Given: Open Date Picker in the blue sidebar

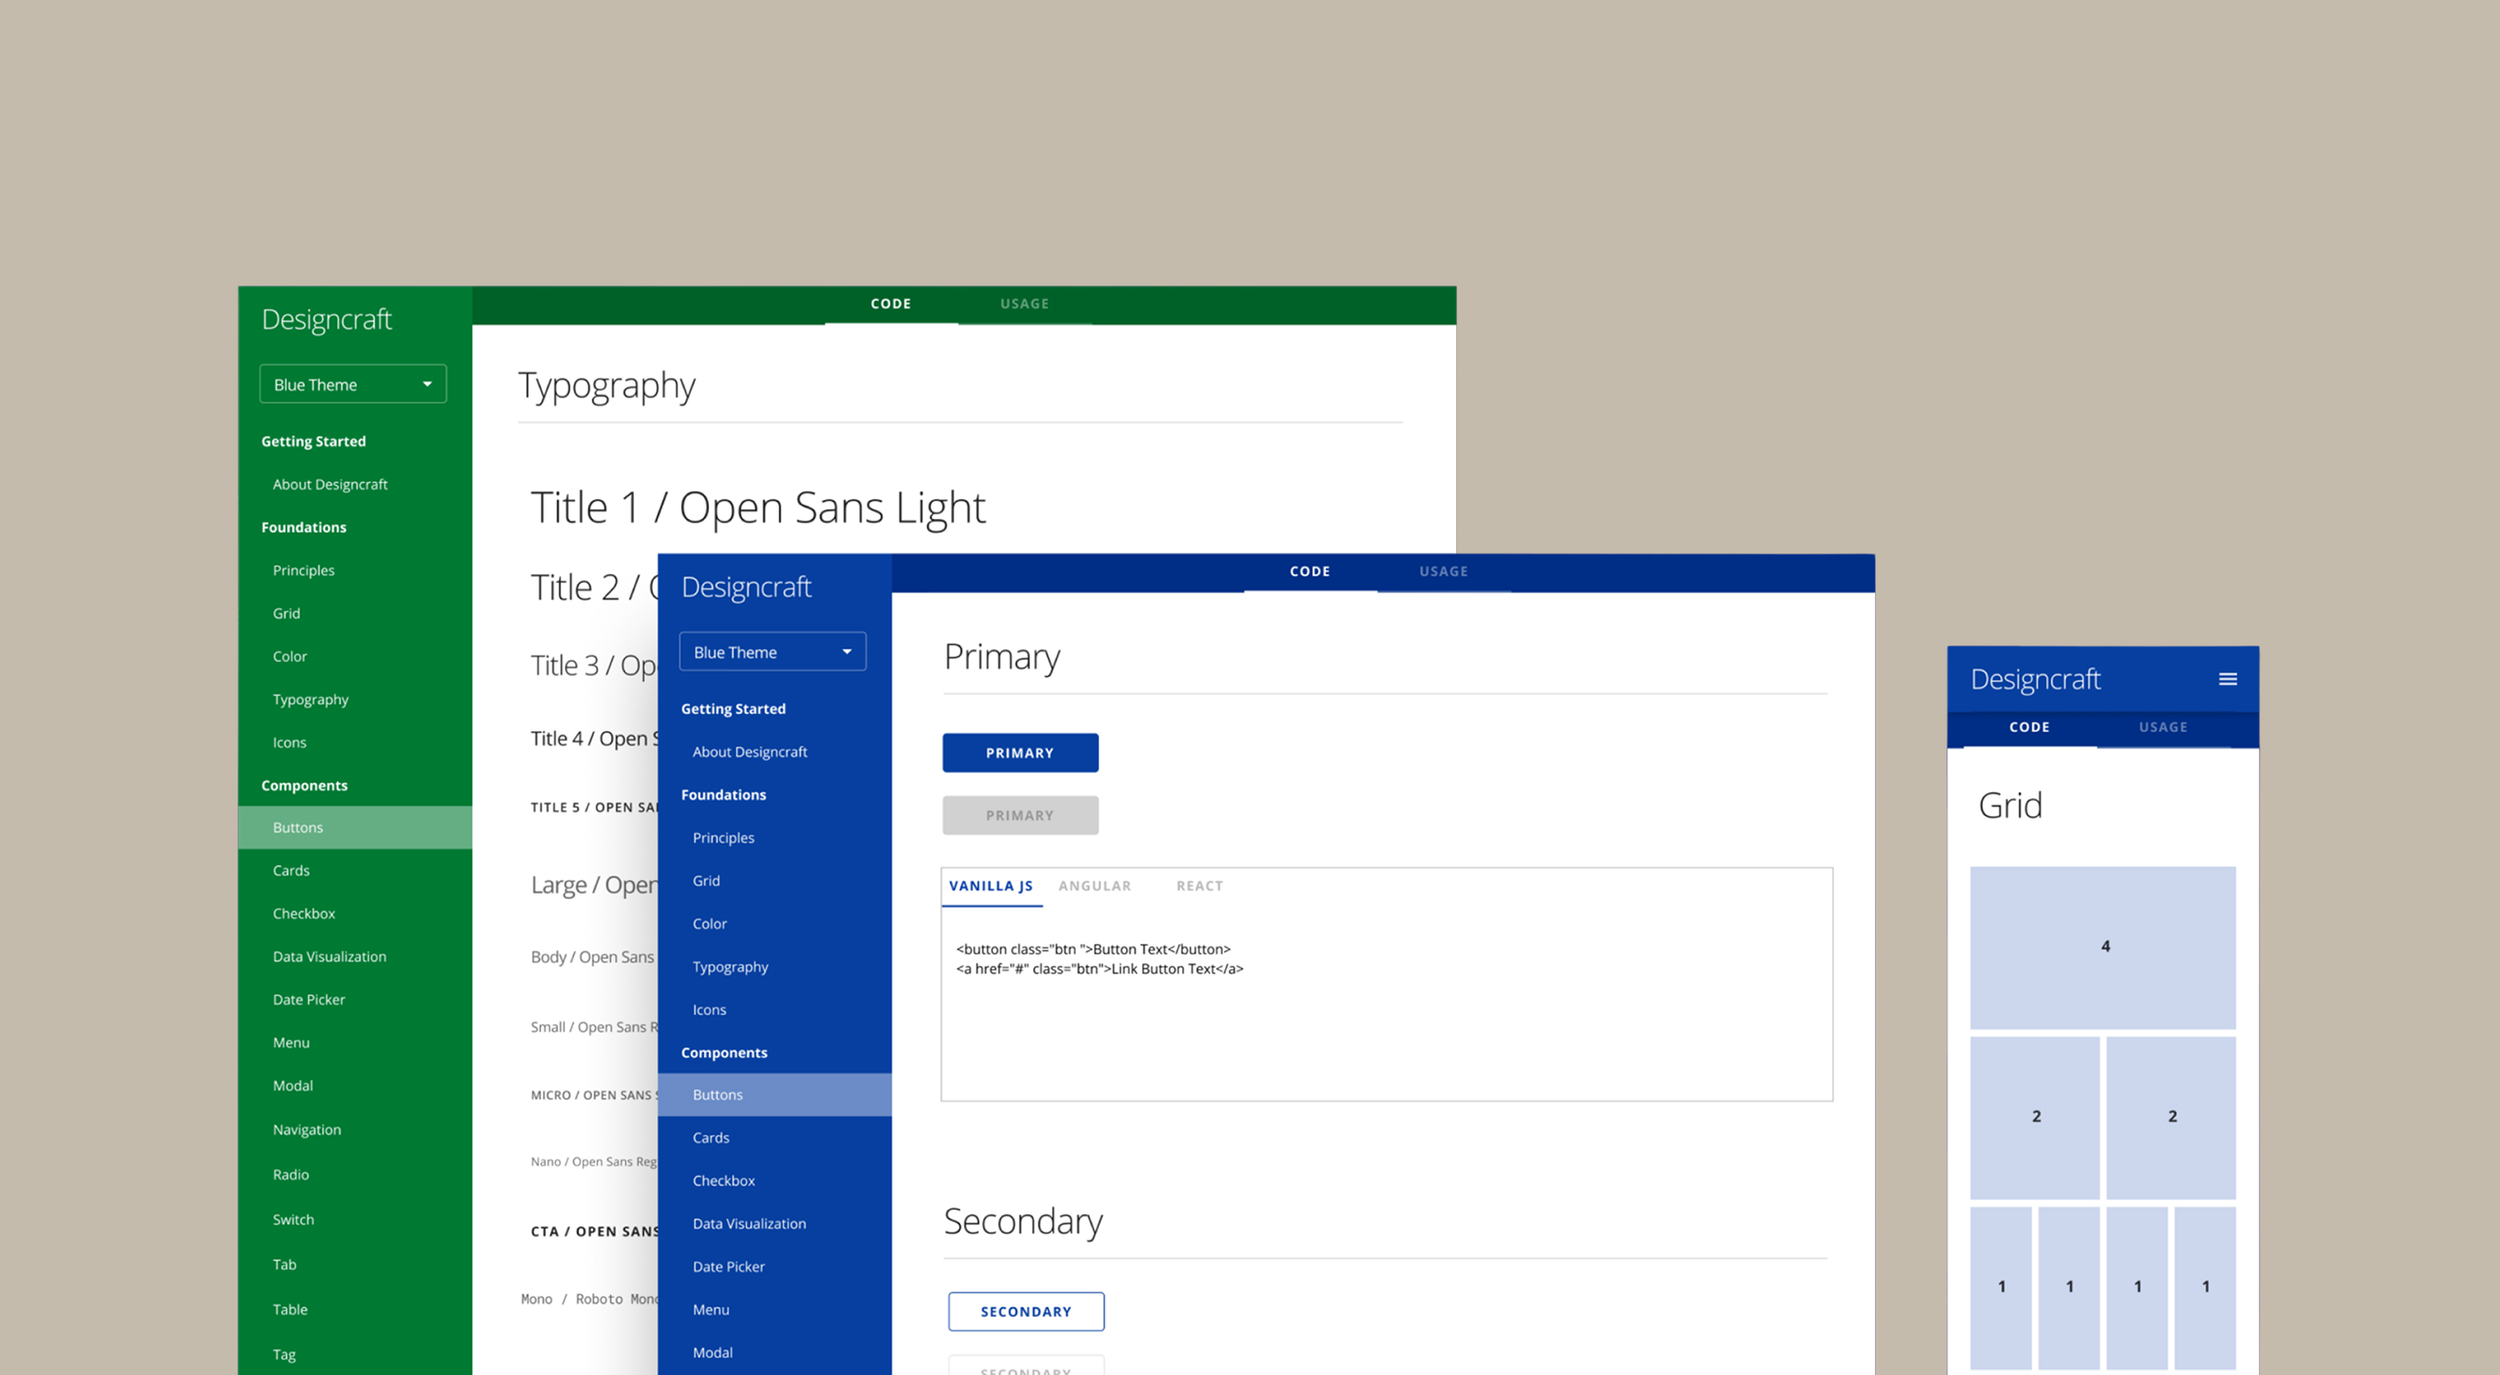Looking at the screenshot, I should click(x=729, y=1267).
